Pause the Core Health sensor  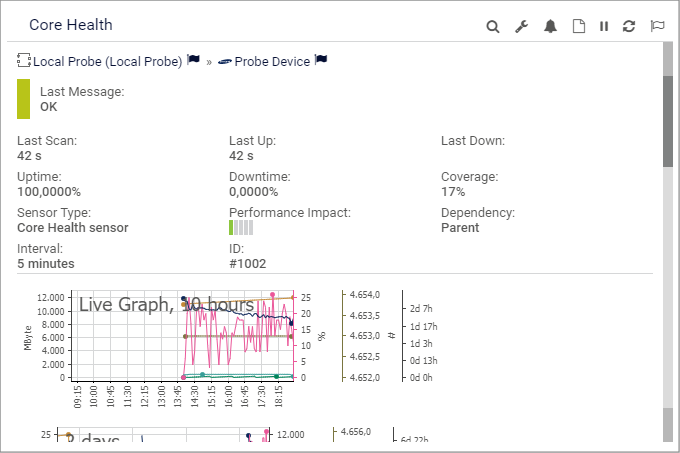pyautogui.click(x=604, y=26)
